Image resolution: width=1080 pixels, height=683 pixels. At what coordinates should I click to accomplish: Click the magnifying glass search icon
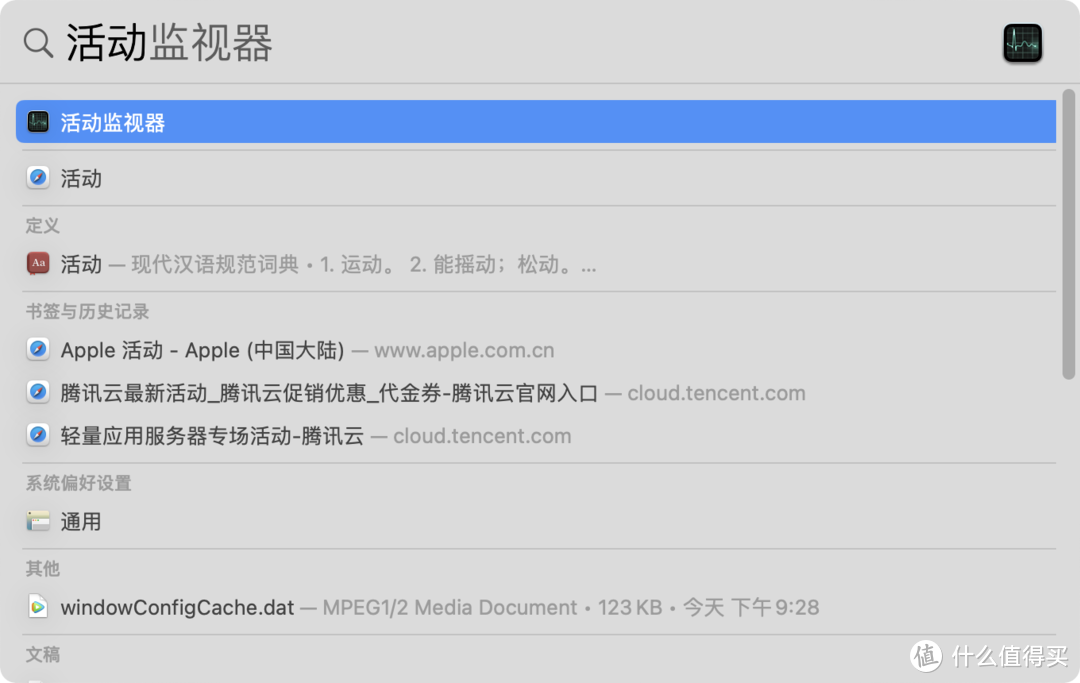tap(38, 41)
